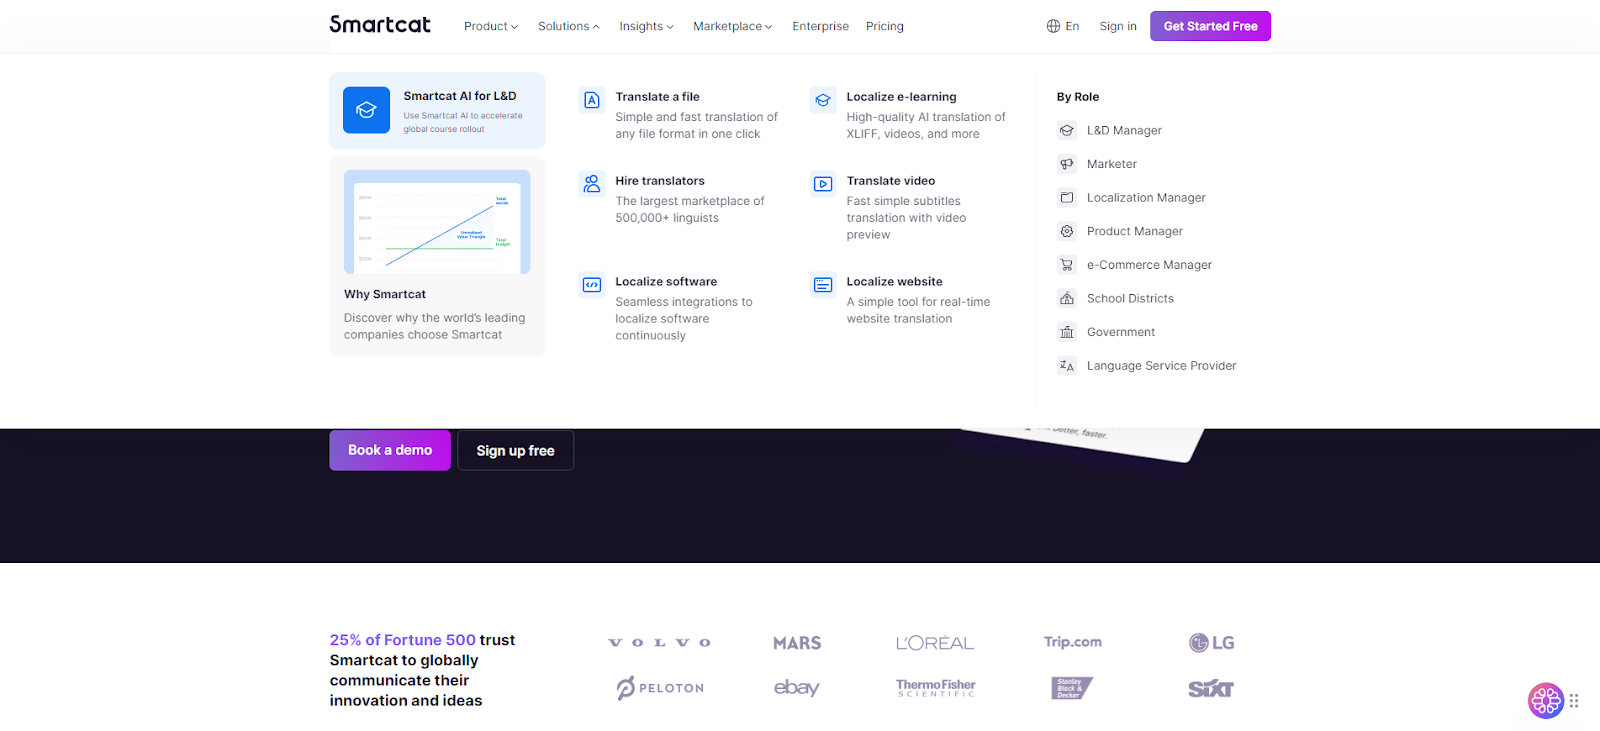Open the En language selector
This screenshot has height=731, width=1600.
(x=1063, y=26)
